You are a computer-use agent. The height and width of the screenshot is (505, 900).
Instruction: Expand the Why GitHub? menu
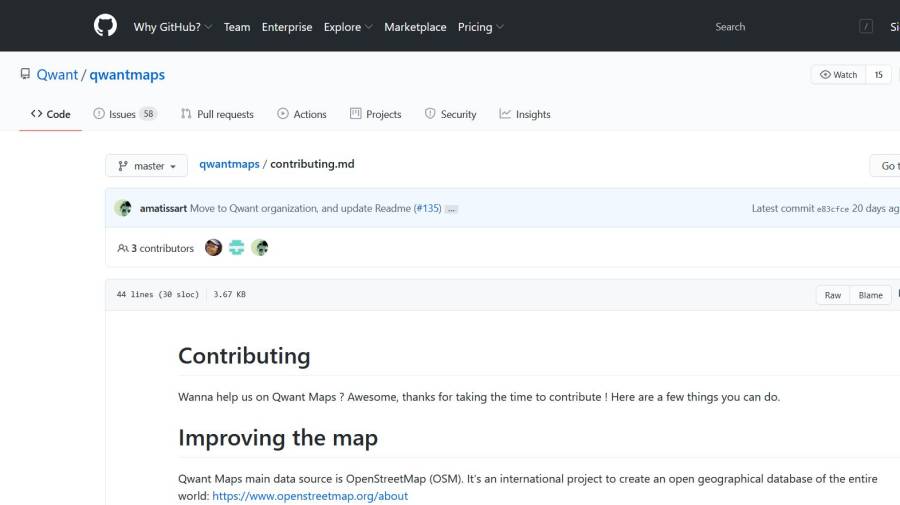coord(173,27)
